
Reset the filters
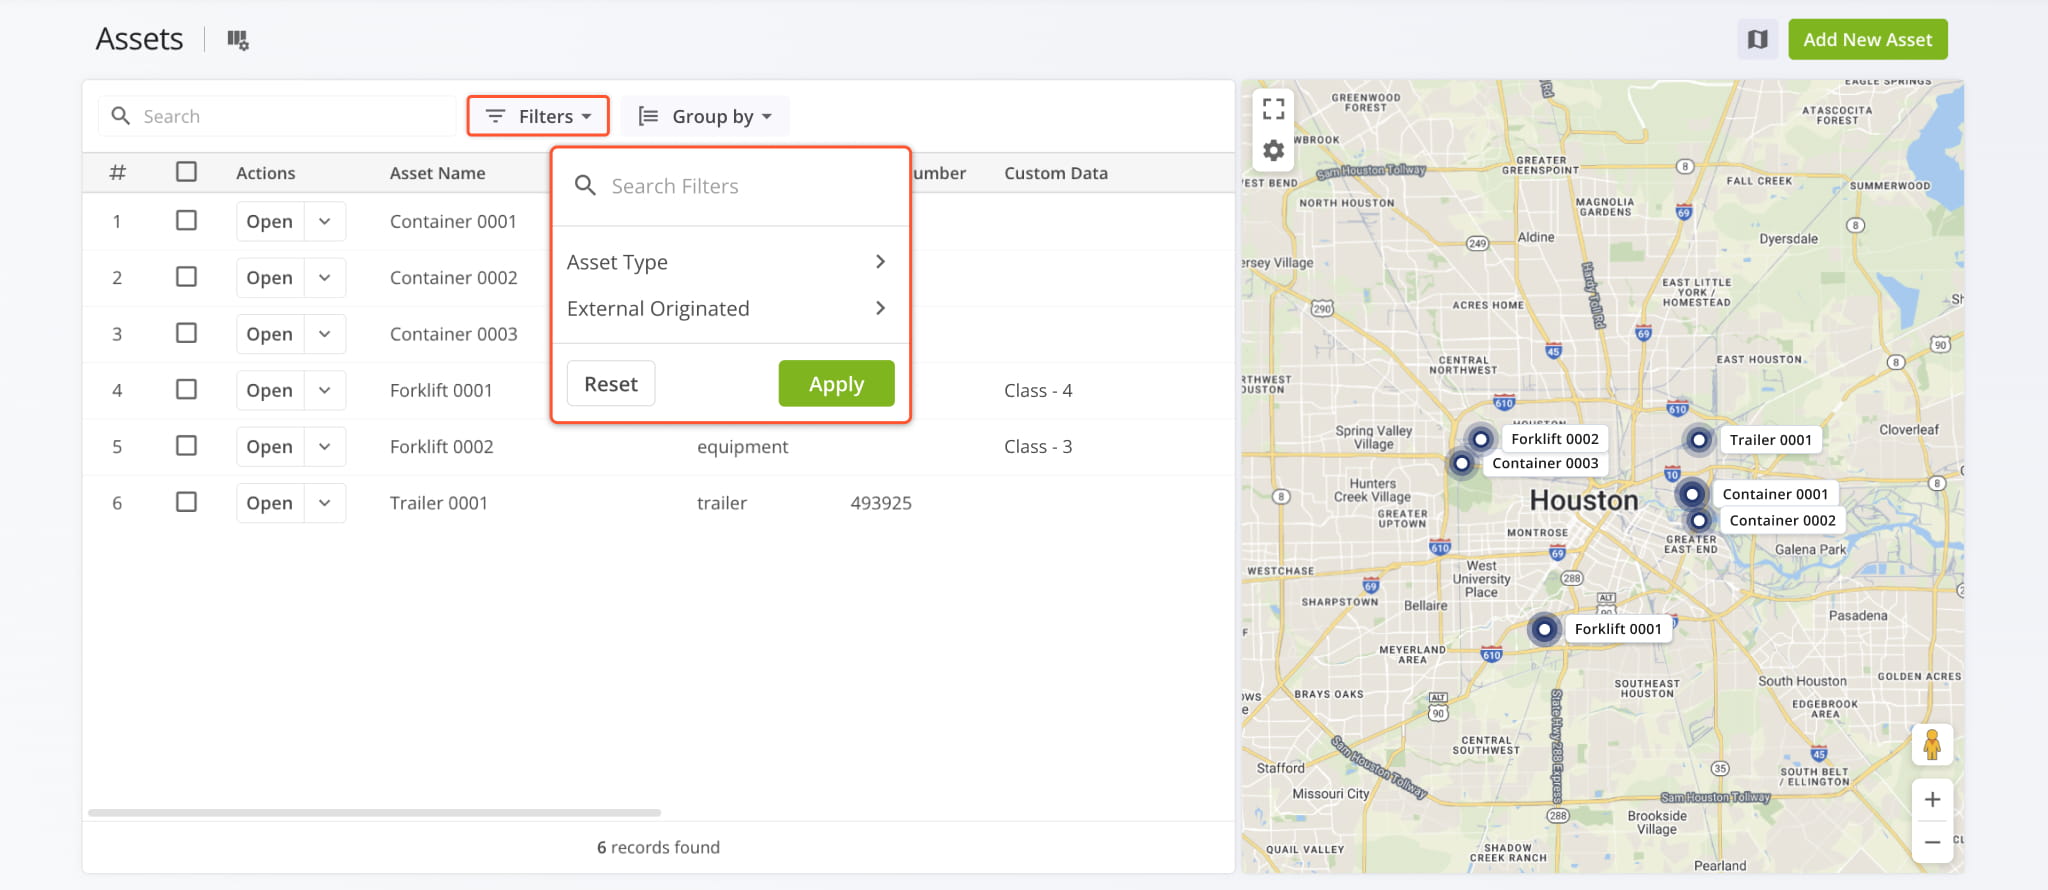point(611,384)
